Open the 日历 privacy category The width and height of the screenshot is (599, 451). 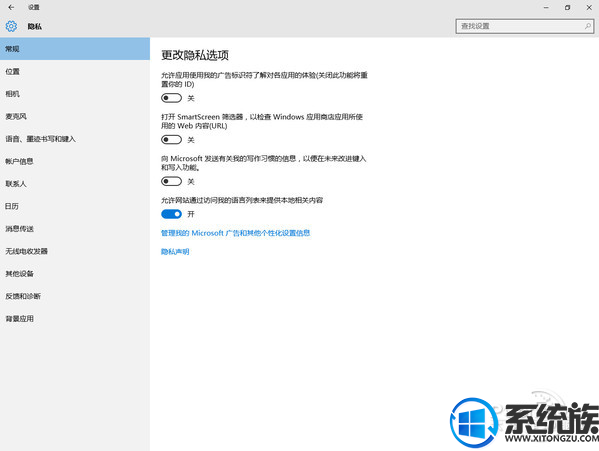click(x=75, y=206)
